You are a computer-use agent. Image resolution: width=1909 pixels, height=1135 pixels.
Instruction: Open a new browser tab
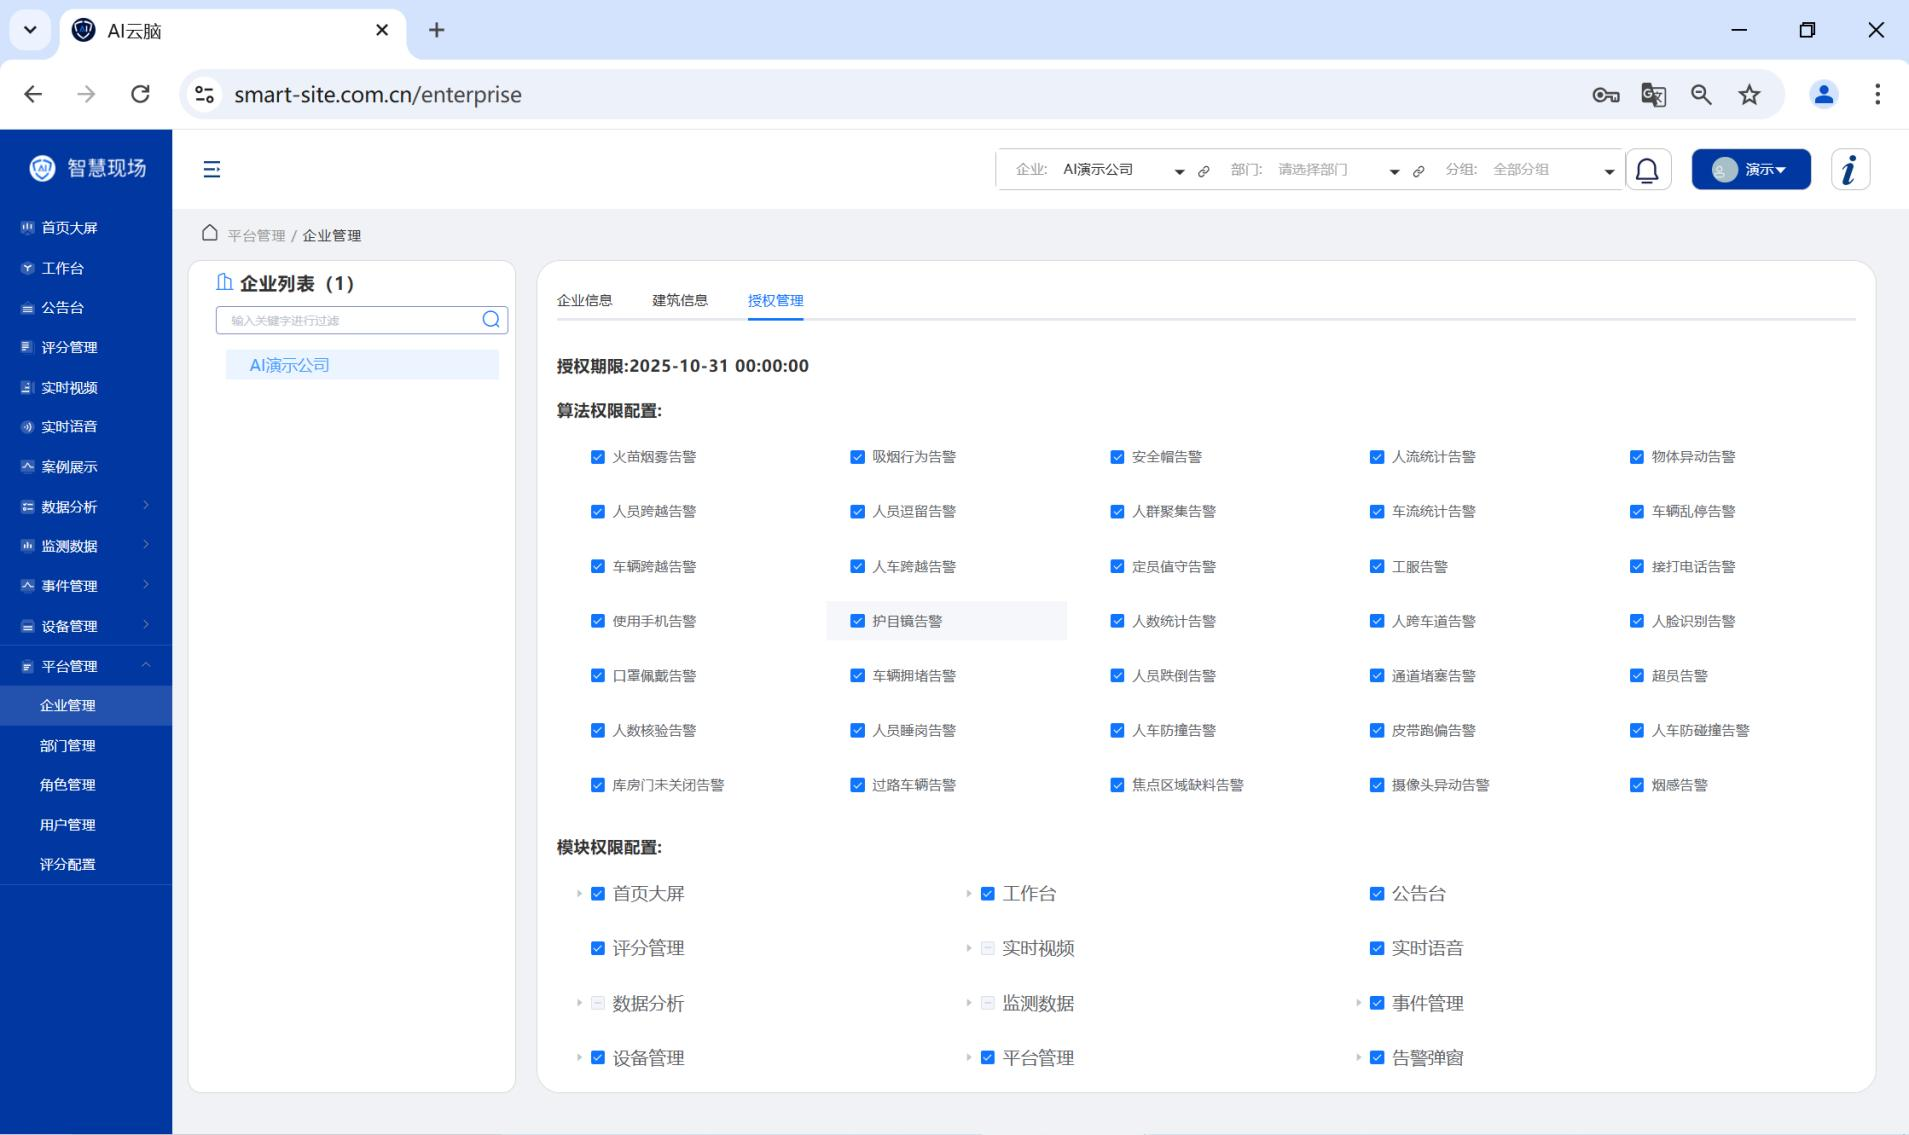coord(436,30)
